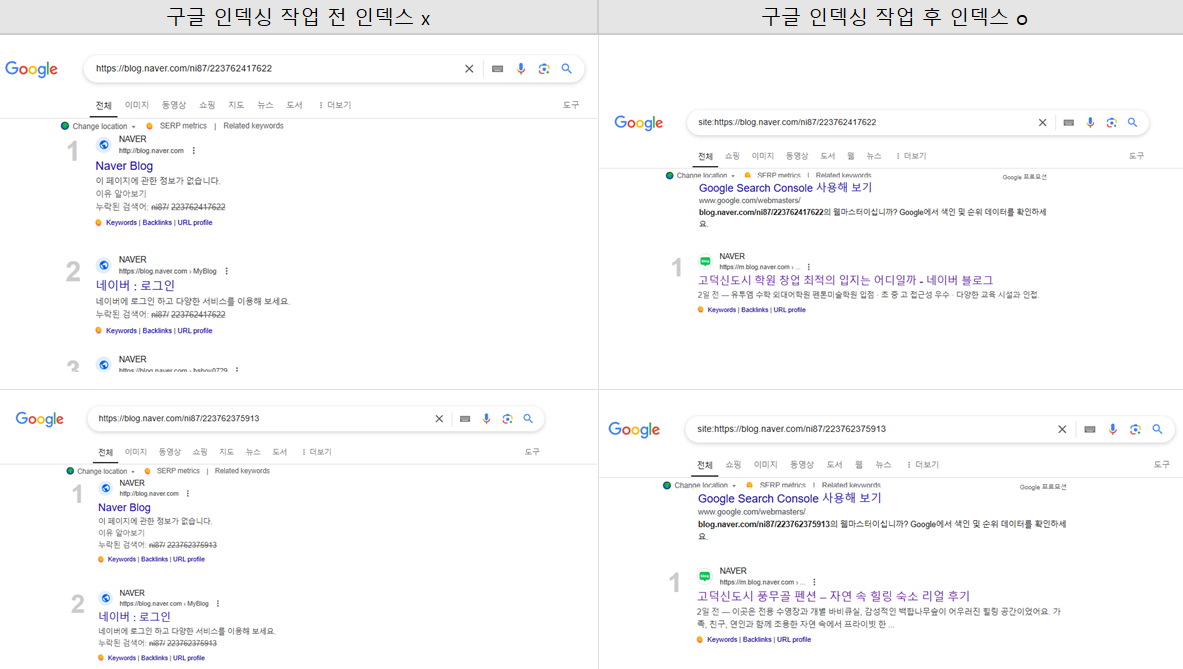
Task: Click magnifier search icon in left 223762417622 box
Action: (567, 69)
